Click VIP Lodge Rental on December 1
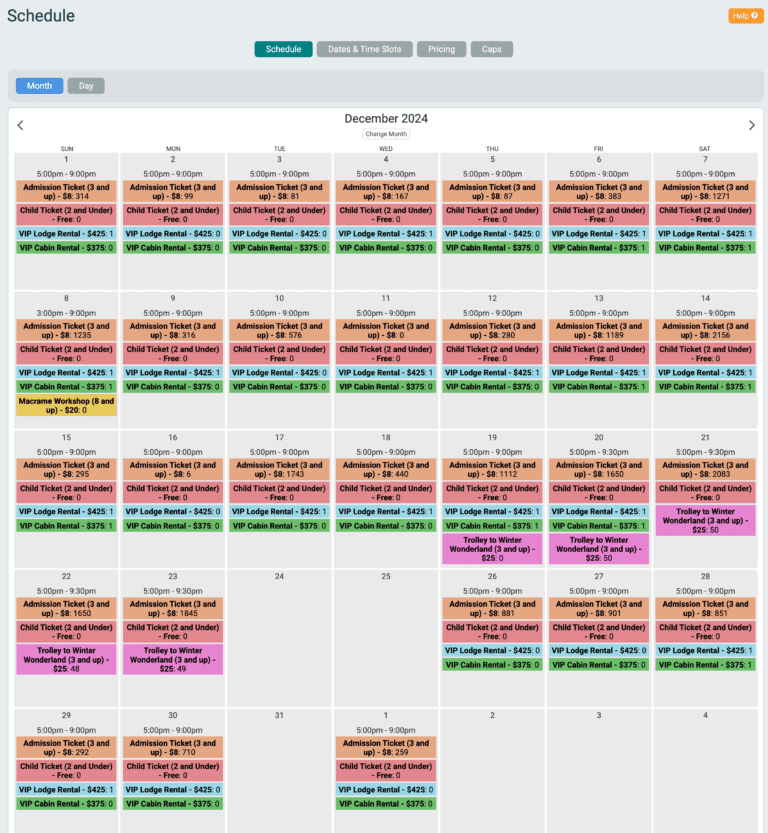 66,234
